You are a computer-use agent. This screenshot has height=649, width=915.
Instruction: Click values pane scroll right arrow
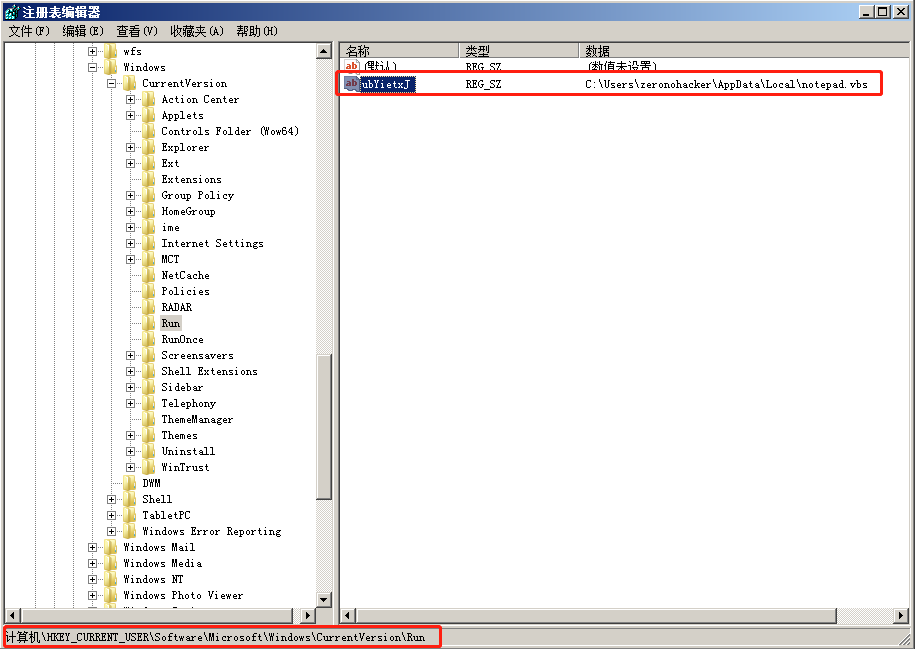coord(902,615)
